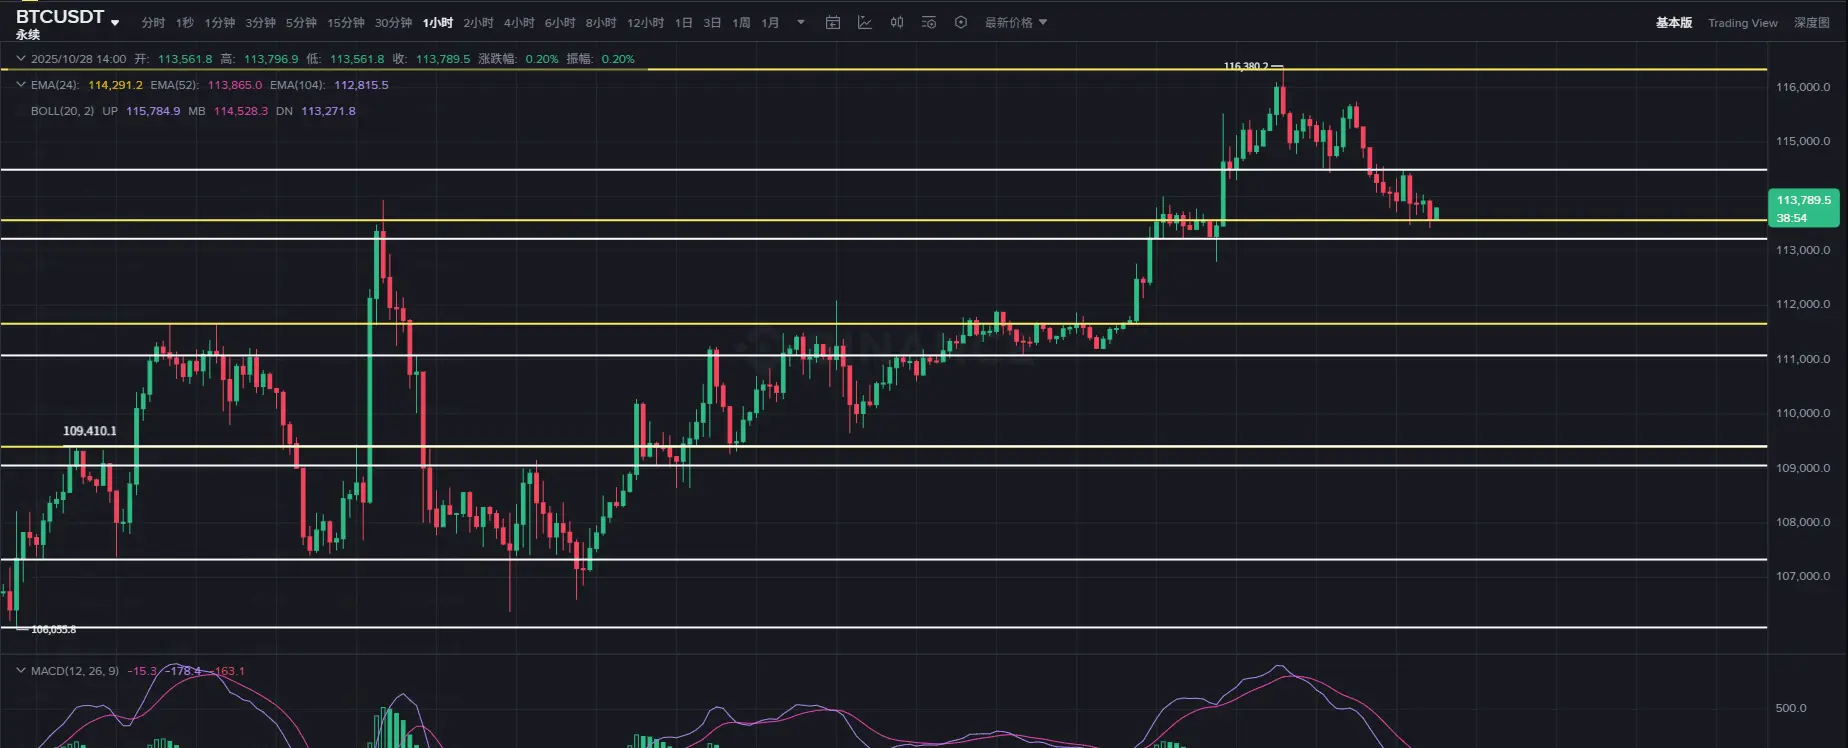This screenshot has height=748, width=1848.
Task: Pick the 8小时 interval
Action: coord(601,22)
